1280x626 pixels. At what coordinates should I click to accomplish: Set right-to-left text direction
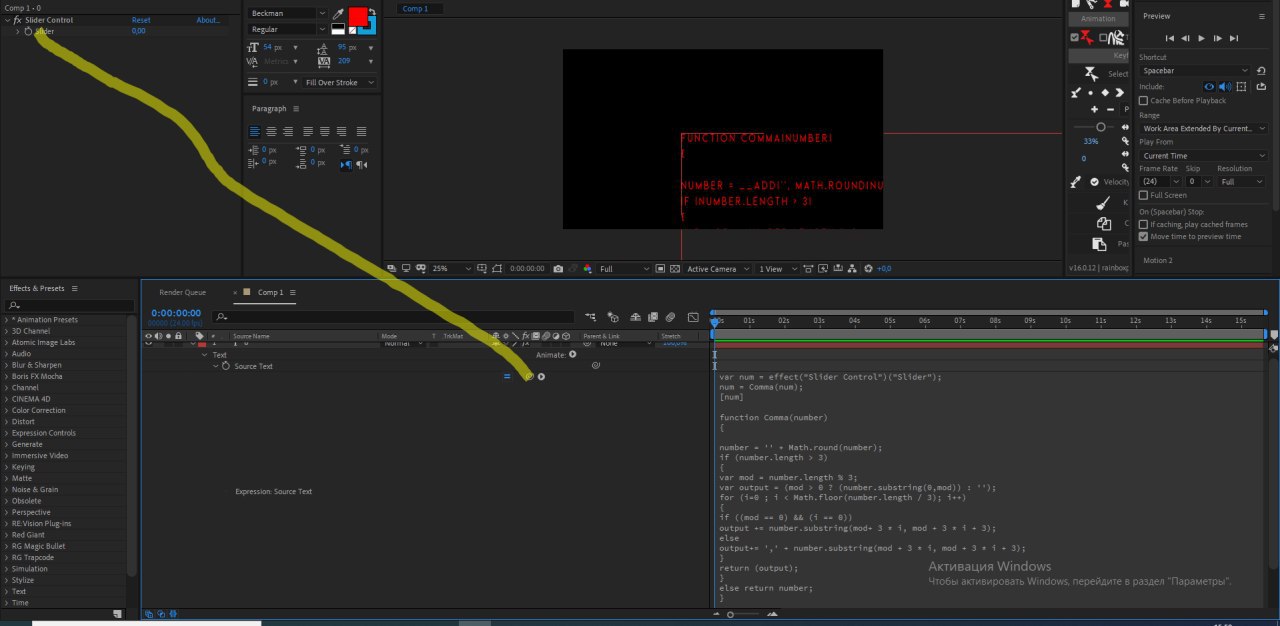[x=362, y=164]
